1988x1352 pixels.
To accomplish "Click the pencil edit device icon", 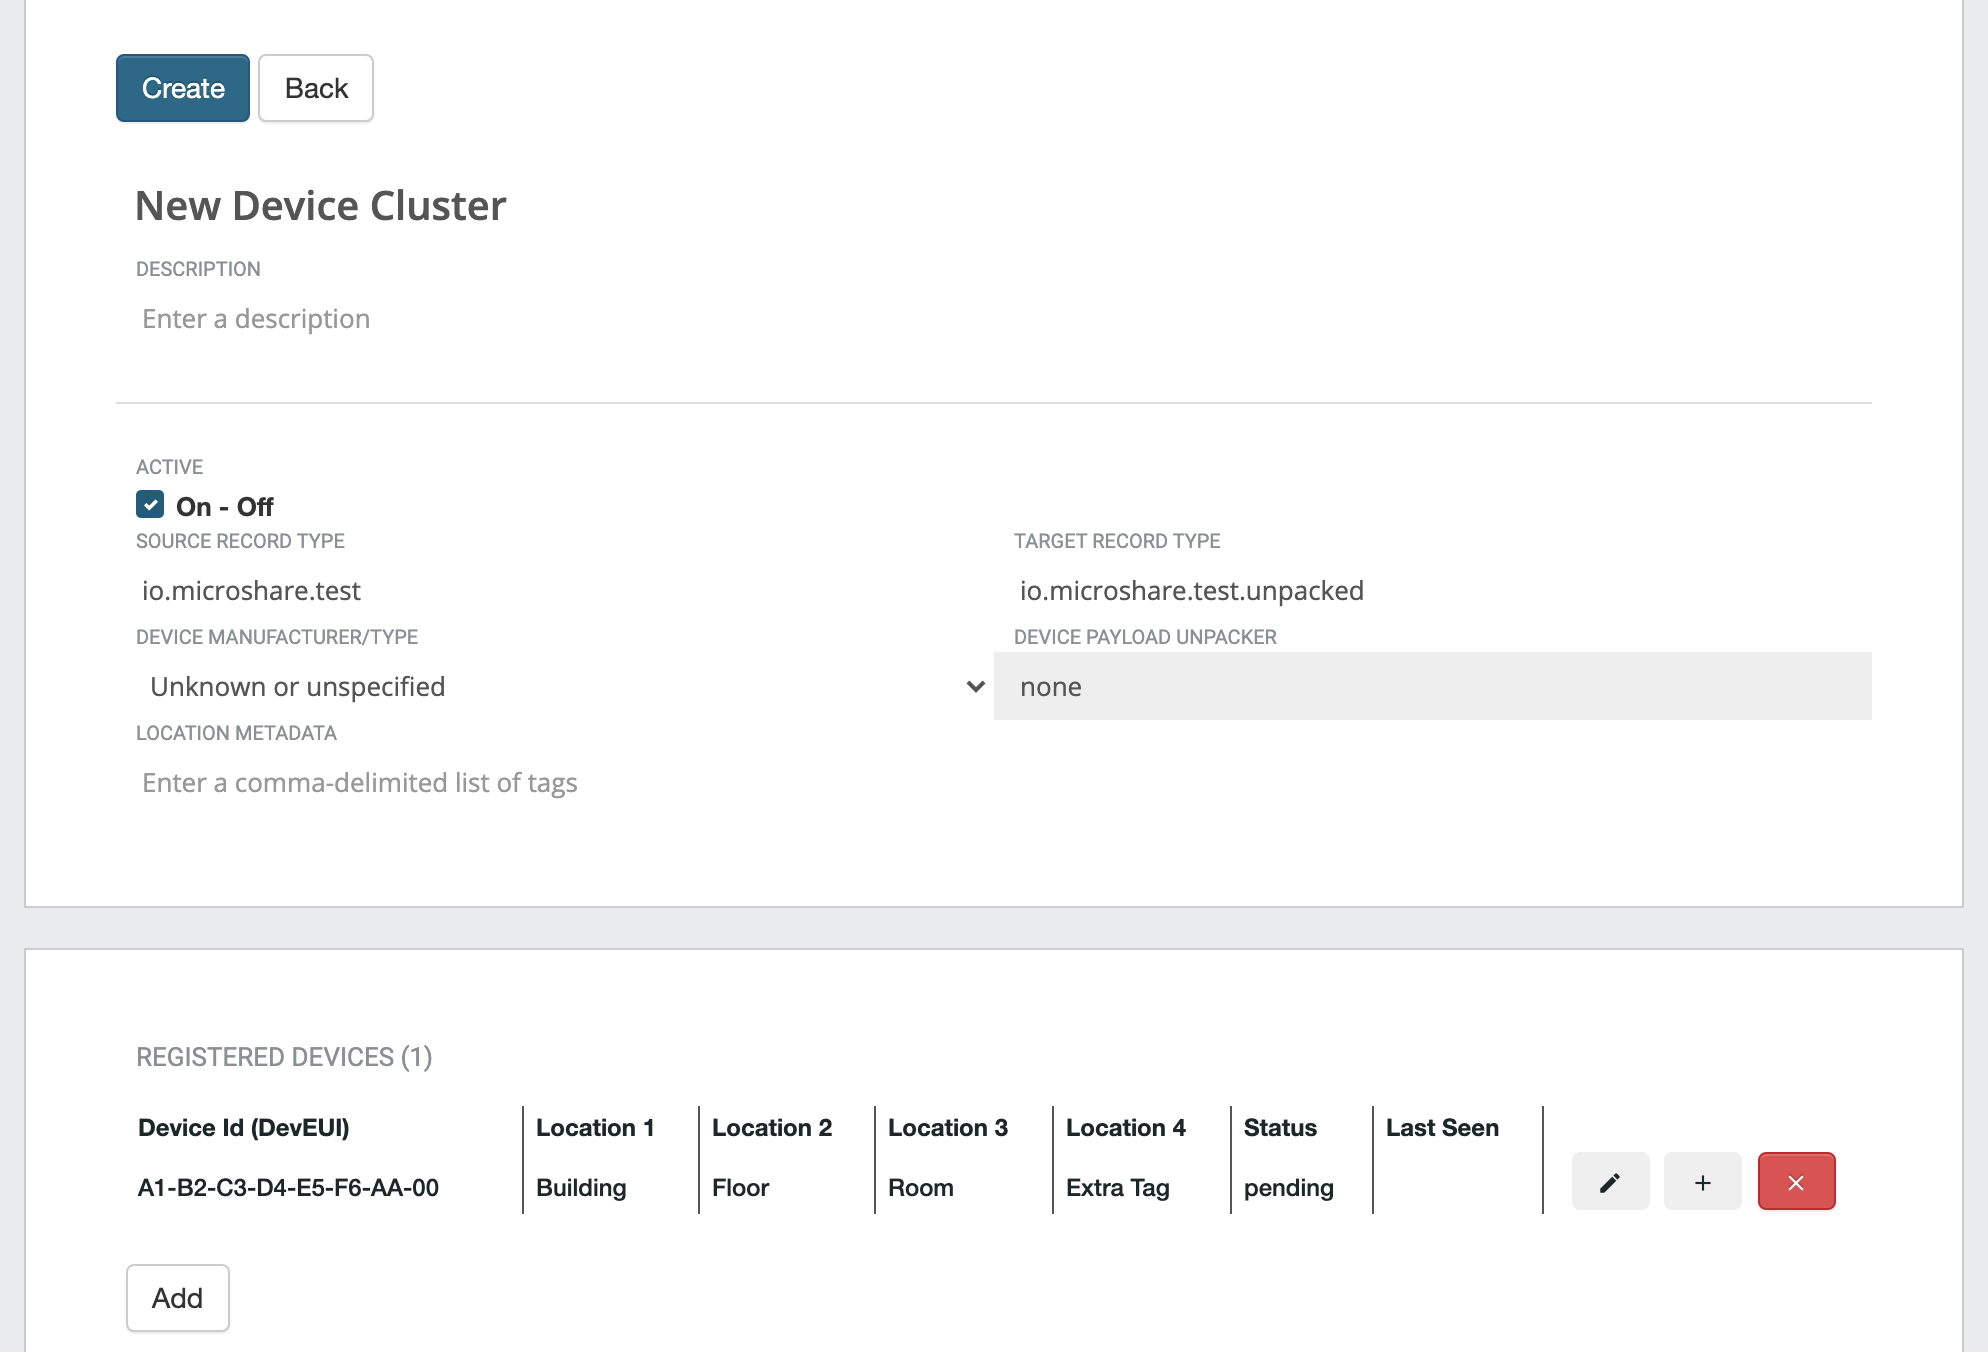I will tap(1610, 1182).
